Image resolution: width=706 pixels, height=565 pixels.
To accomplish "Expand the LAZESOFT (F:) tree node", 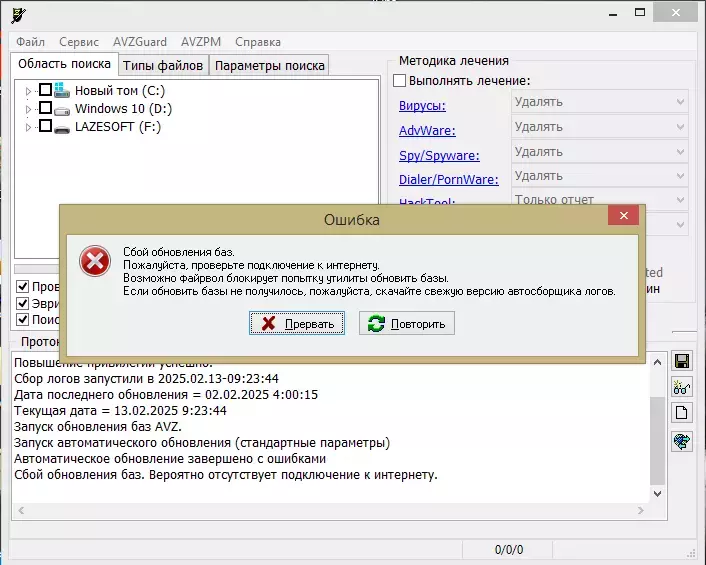I will [28, 127].
